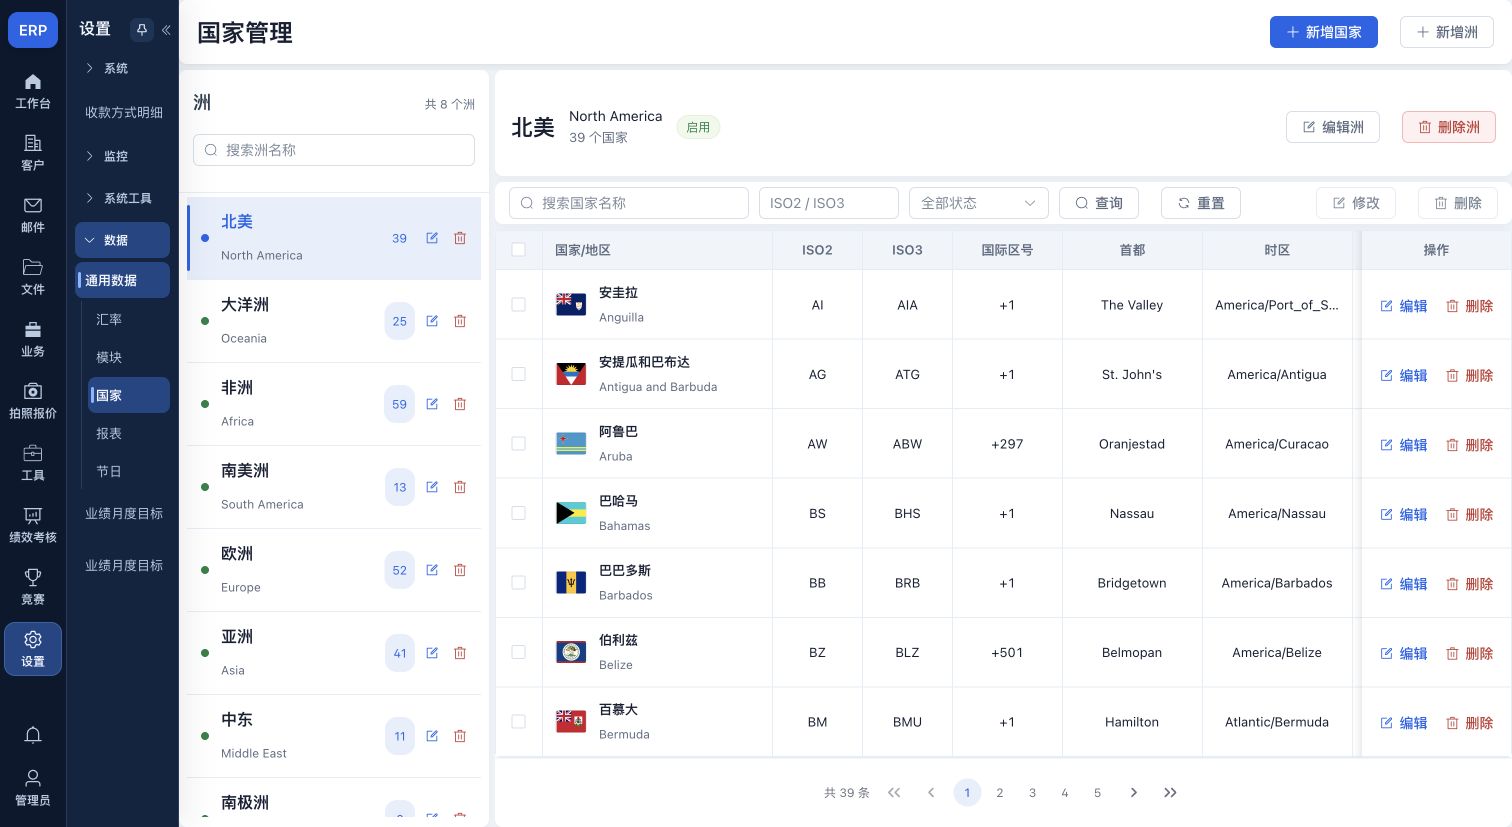Go to page 3 in pagination
The height and width of the screenshot is (827, 1512).
pos(1032,793)
